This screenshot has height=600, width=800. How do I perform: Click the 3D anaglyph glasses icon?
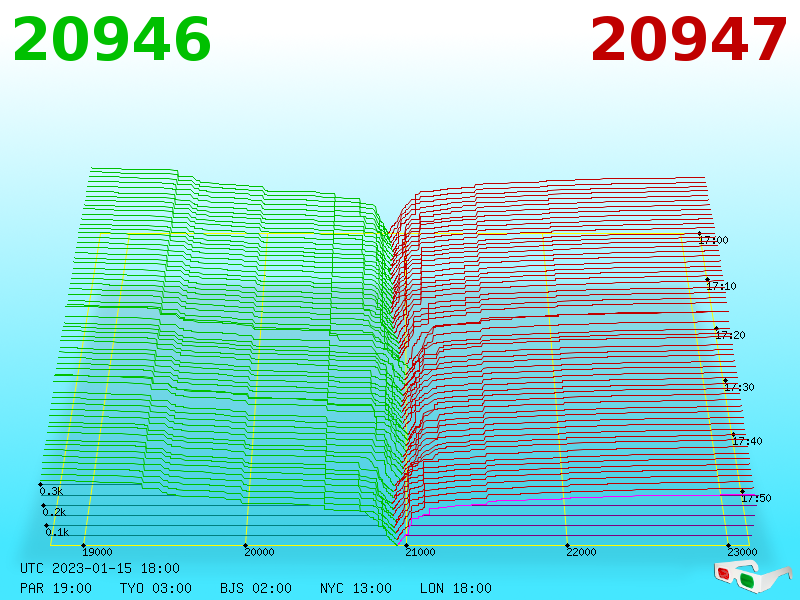[753, 577]
